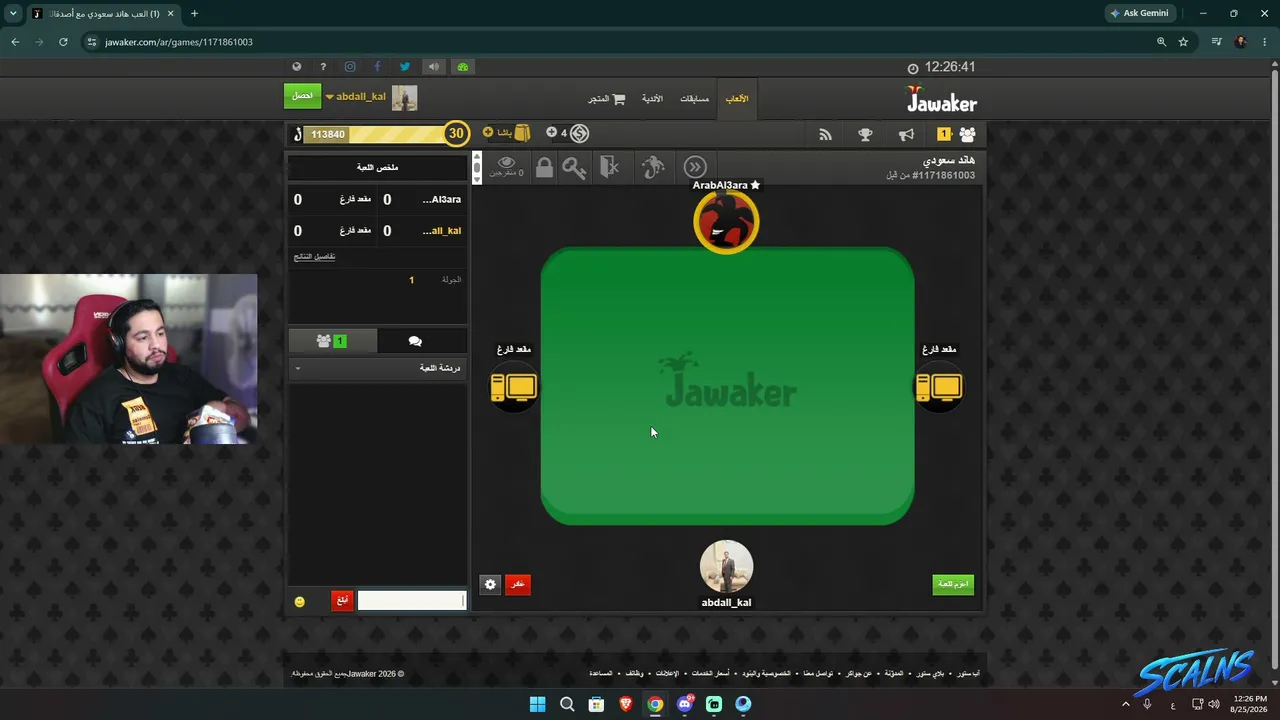
Task: Click ArabAl3ara player avatar at table top
Action: click(x=726, y=221)
